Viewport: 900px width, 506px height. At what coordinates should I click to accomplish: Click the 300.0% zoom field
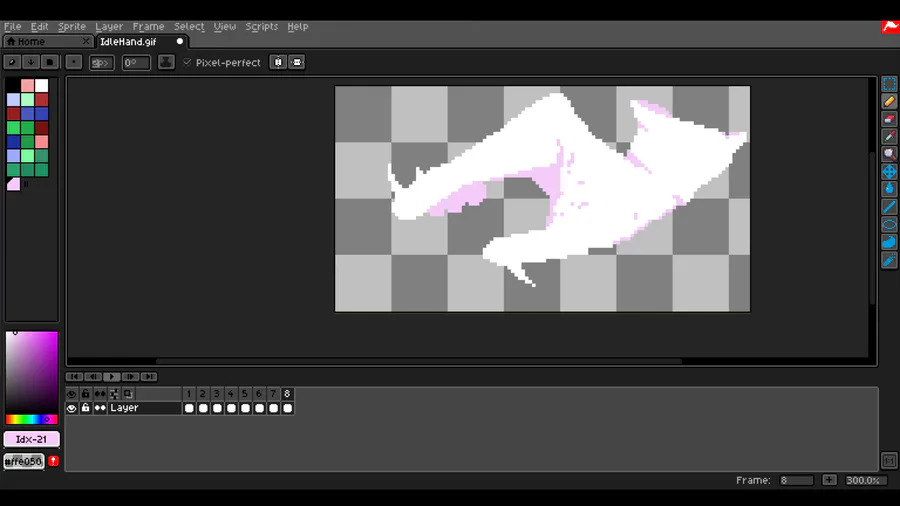click(x=864, y=480)
